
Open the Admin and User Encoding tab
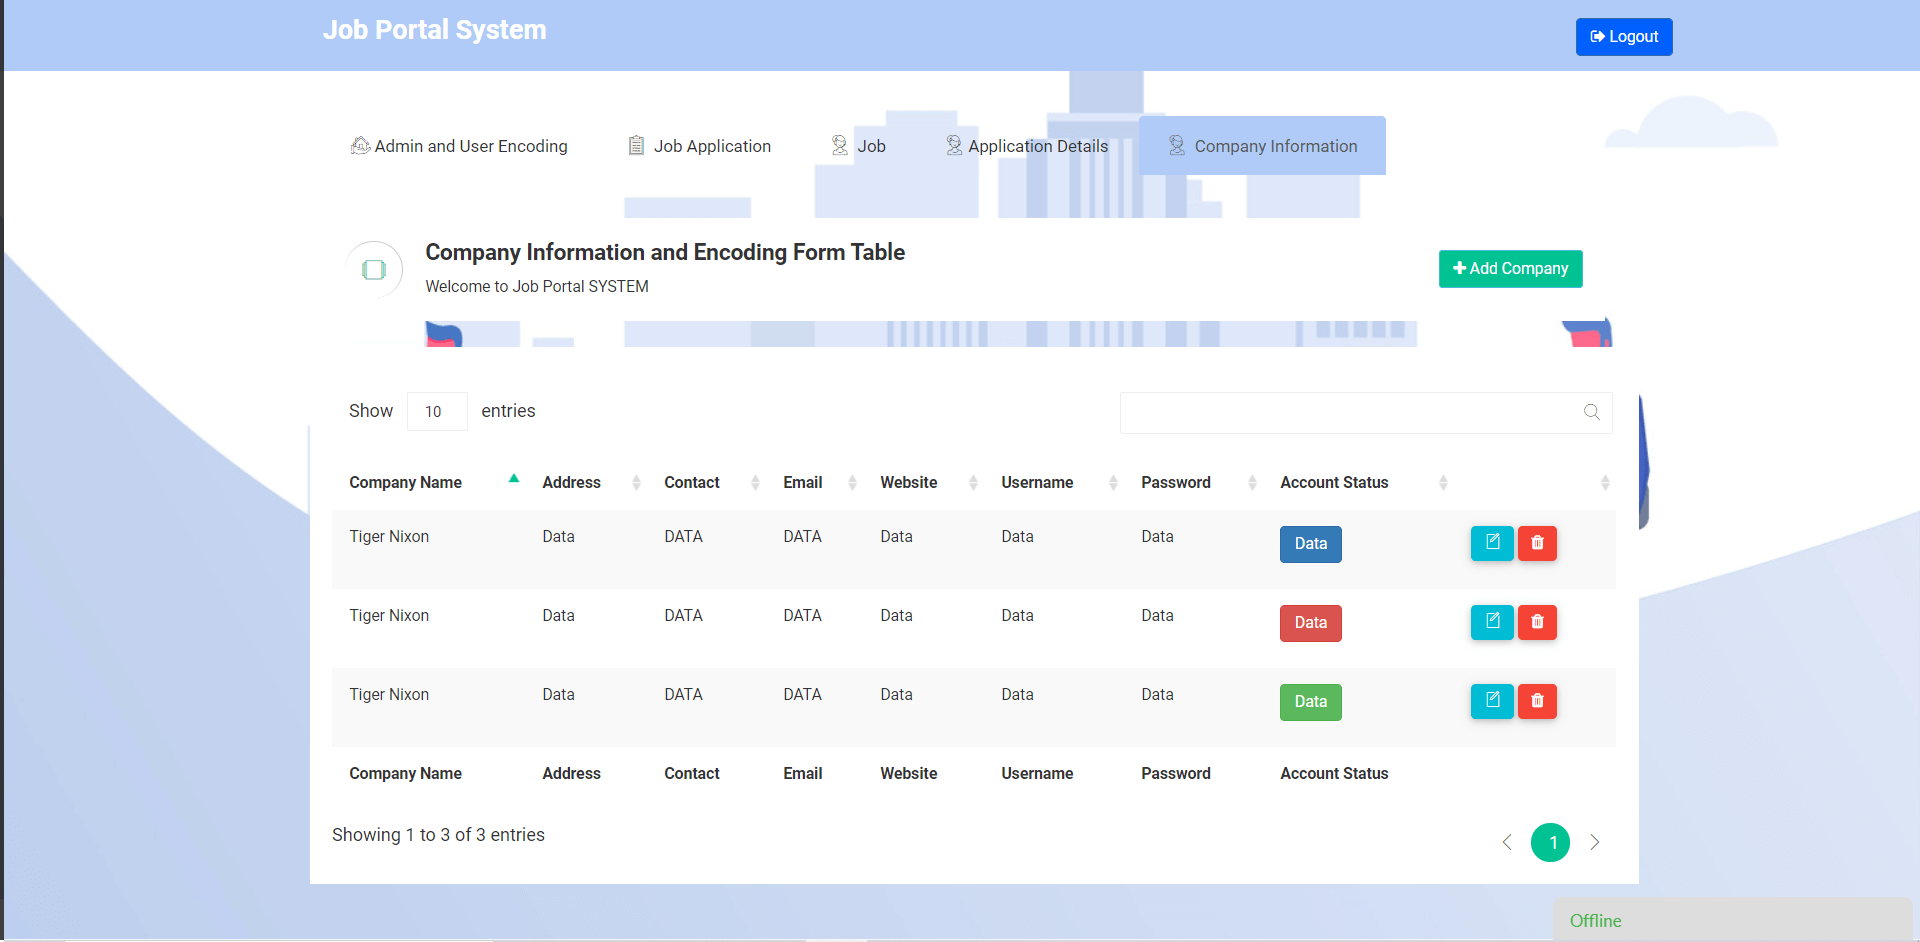pos(458,145)
